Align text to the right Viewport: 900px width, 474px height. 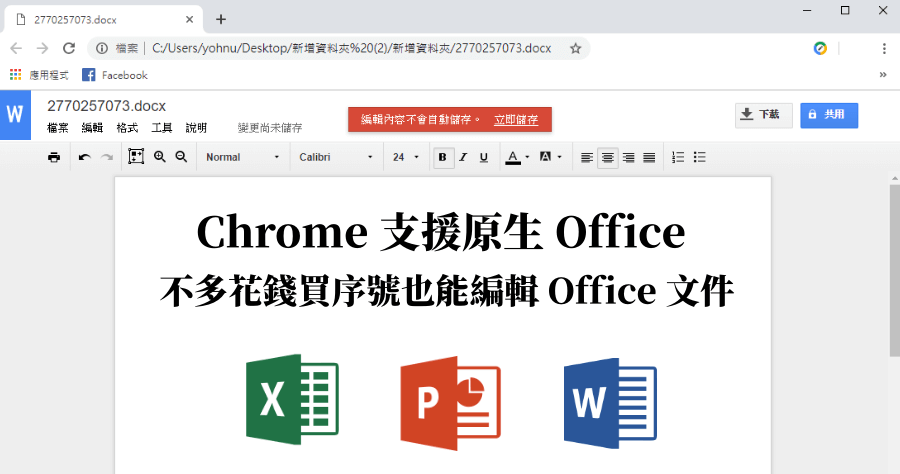click(629, 157)
